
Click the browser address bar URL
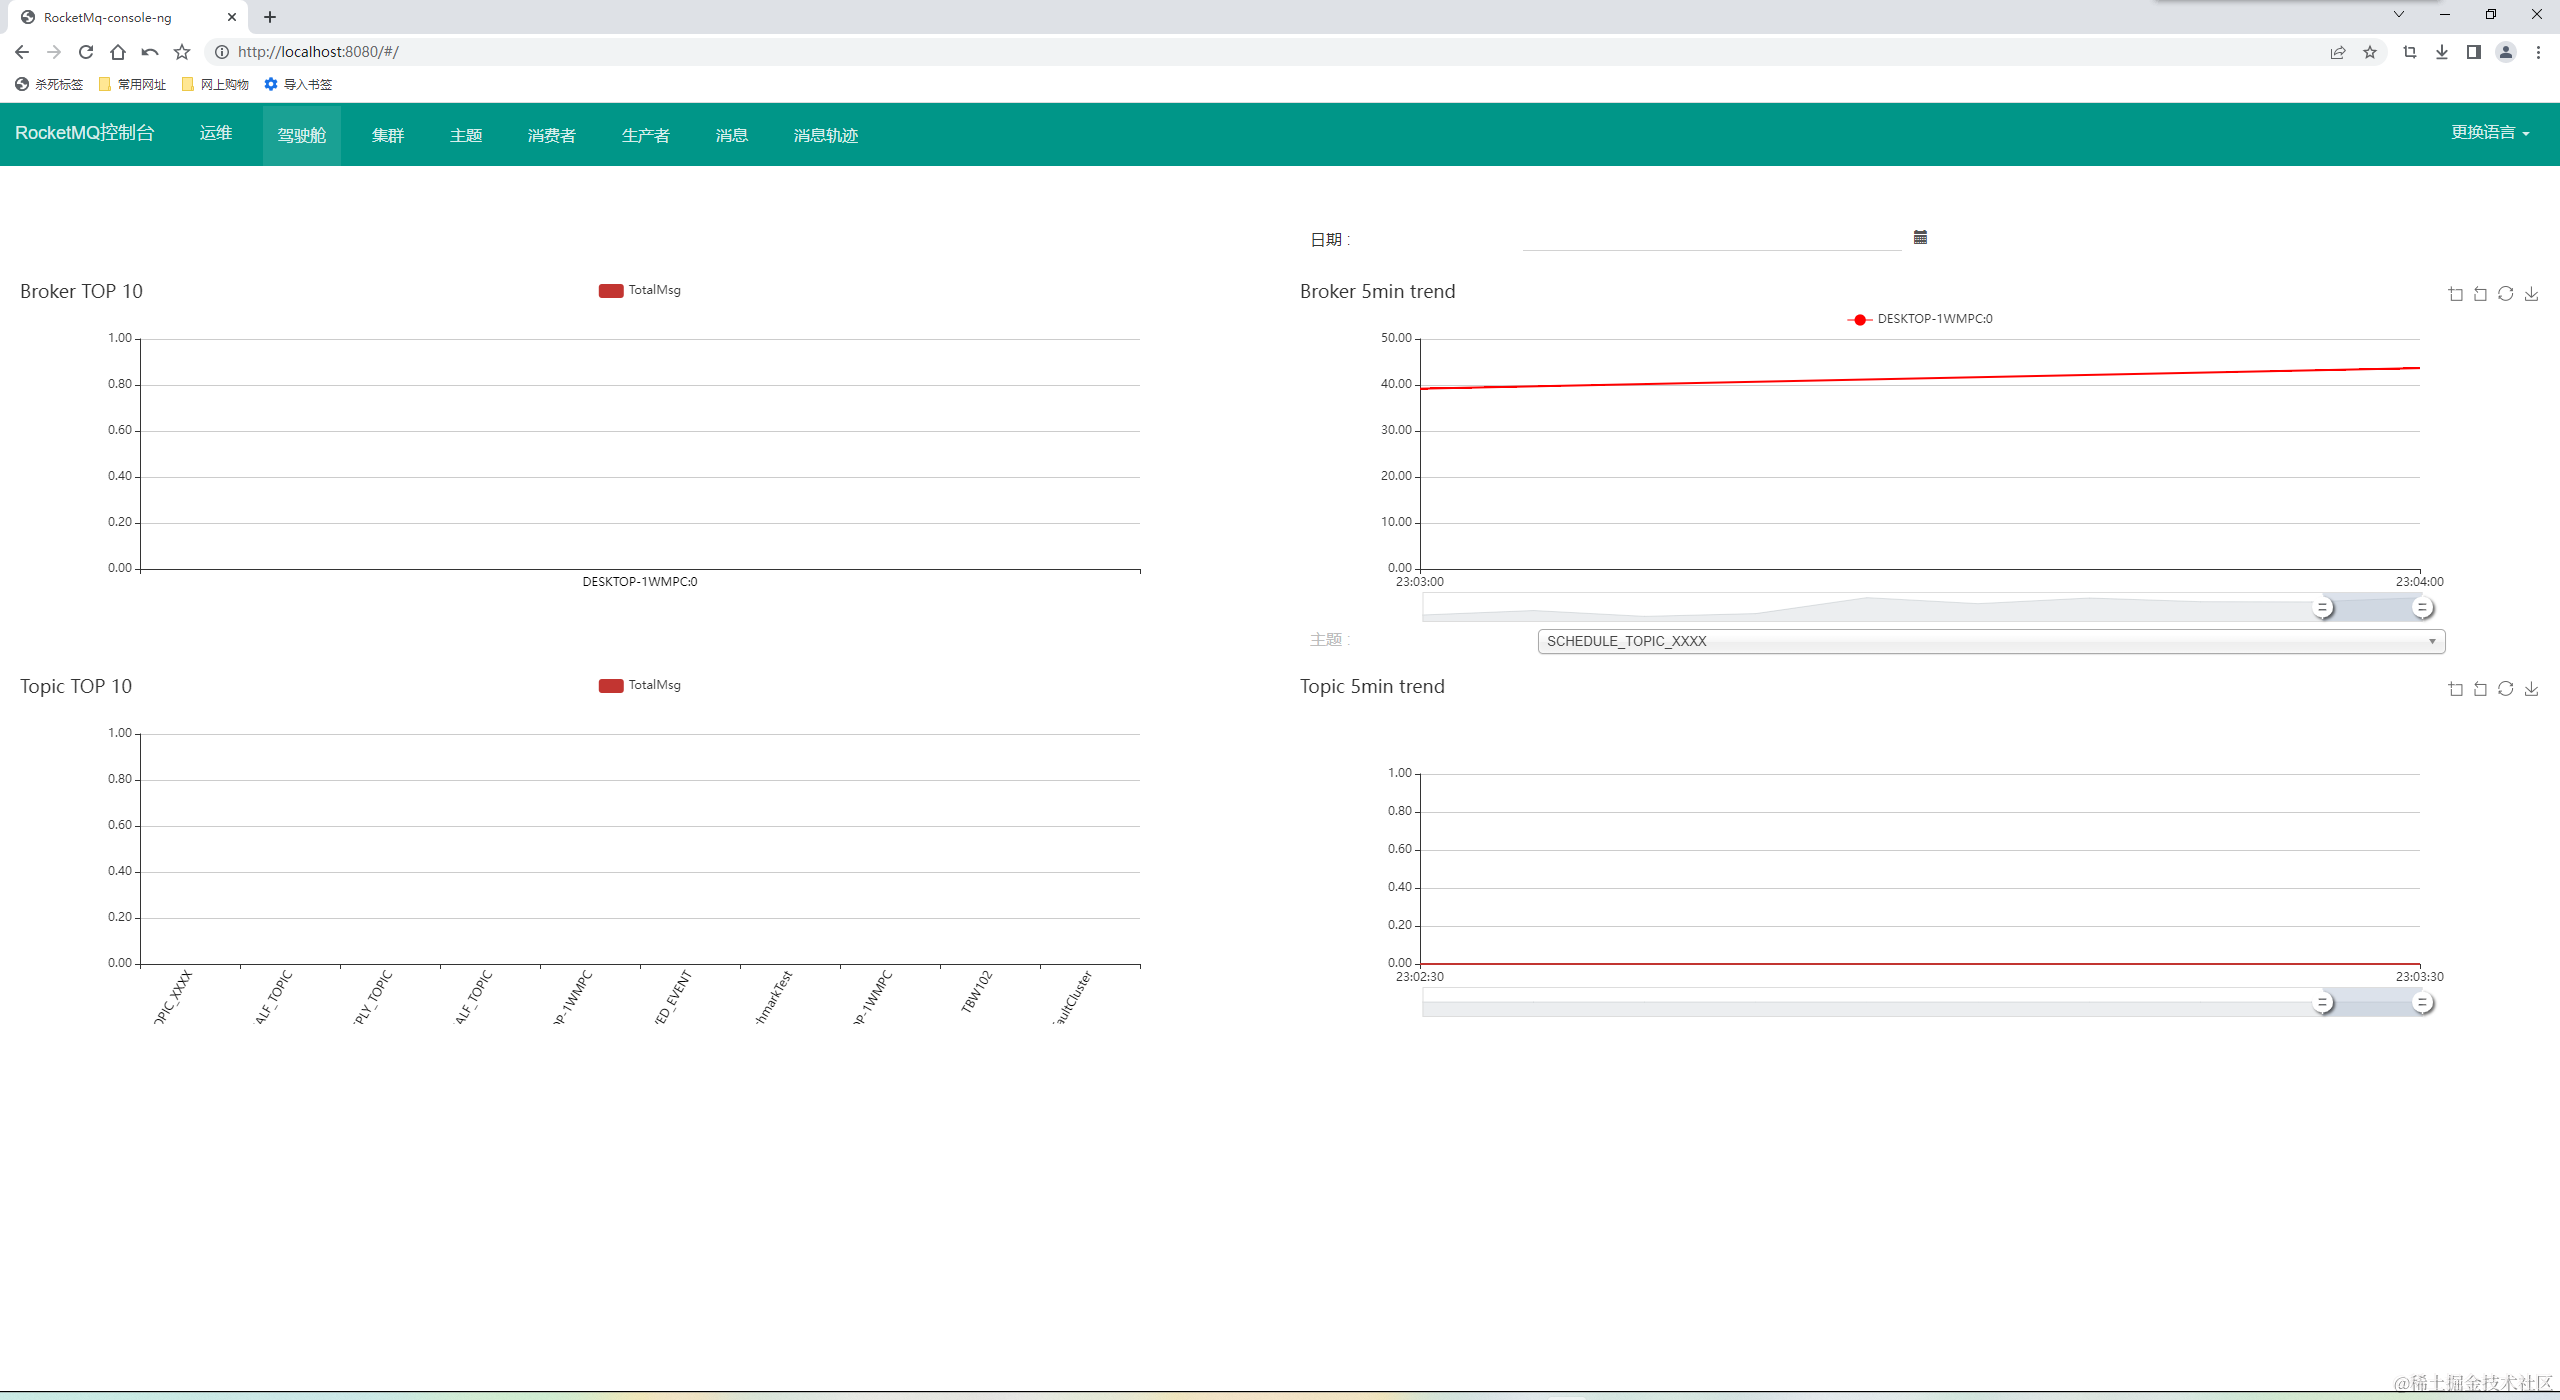pyautogui.click(x=318, y=52)
